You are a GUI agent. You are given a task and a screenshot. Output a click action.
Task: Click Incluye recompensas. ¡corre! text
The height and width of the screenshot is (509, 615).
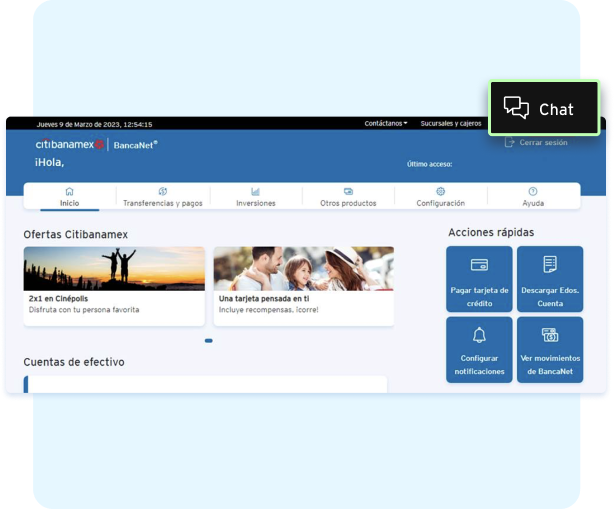tap(269, 310)
